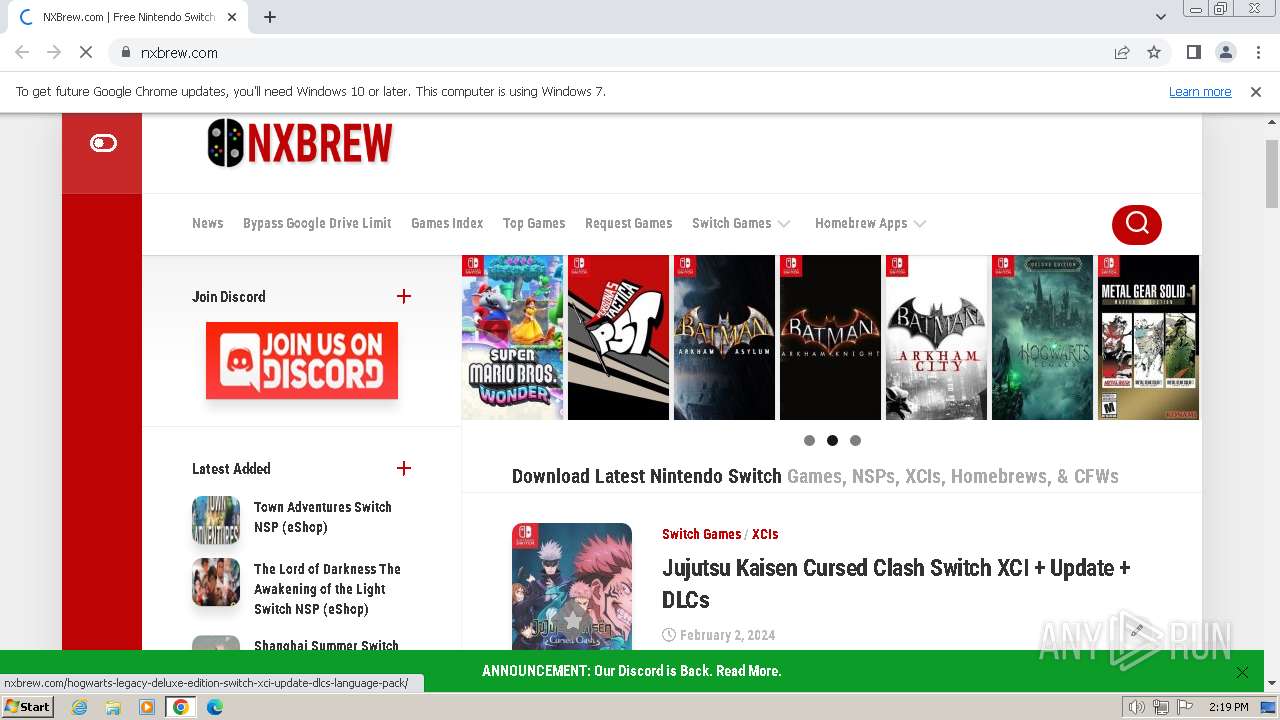Screen dimensions: 1280x720
Task: Open the Chrome three-dot menu
Action: [1258, 52]
